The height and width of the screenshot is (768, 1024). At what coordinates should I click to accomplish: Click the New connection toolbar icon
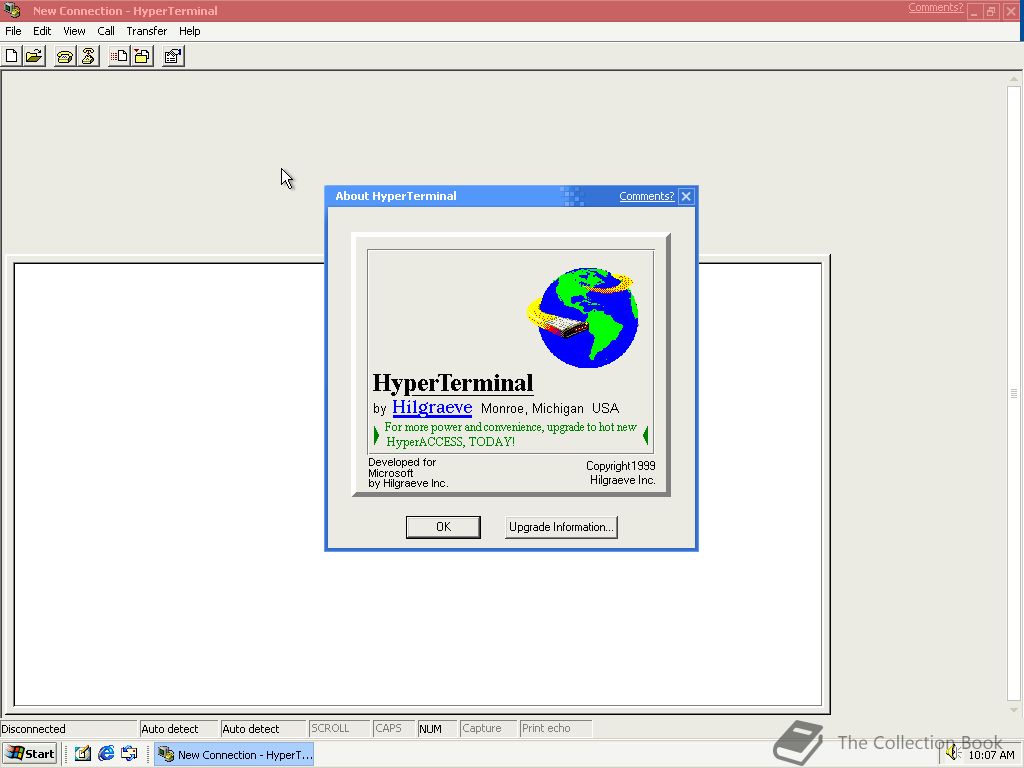12,56
